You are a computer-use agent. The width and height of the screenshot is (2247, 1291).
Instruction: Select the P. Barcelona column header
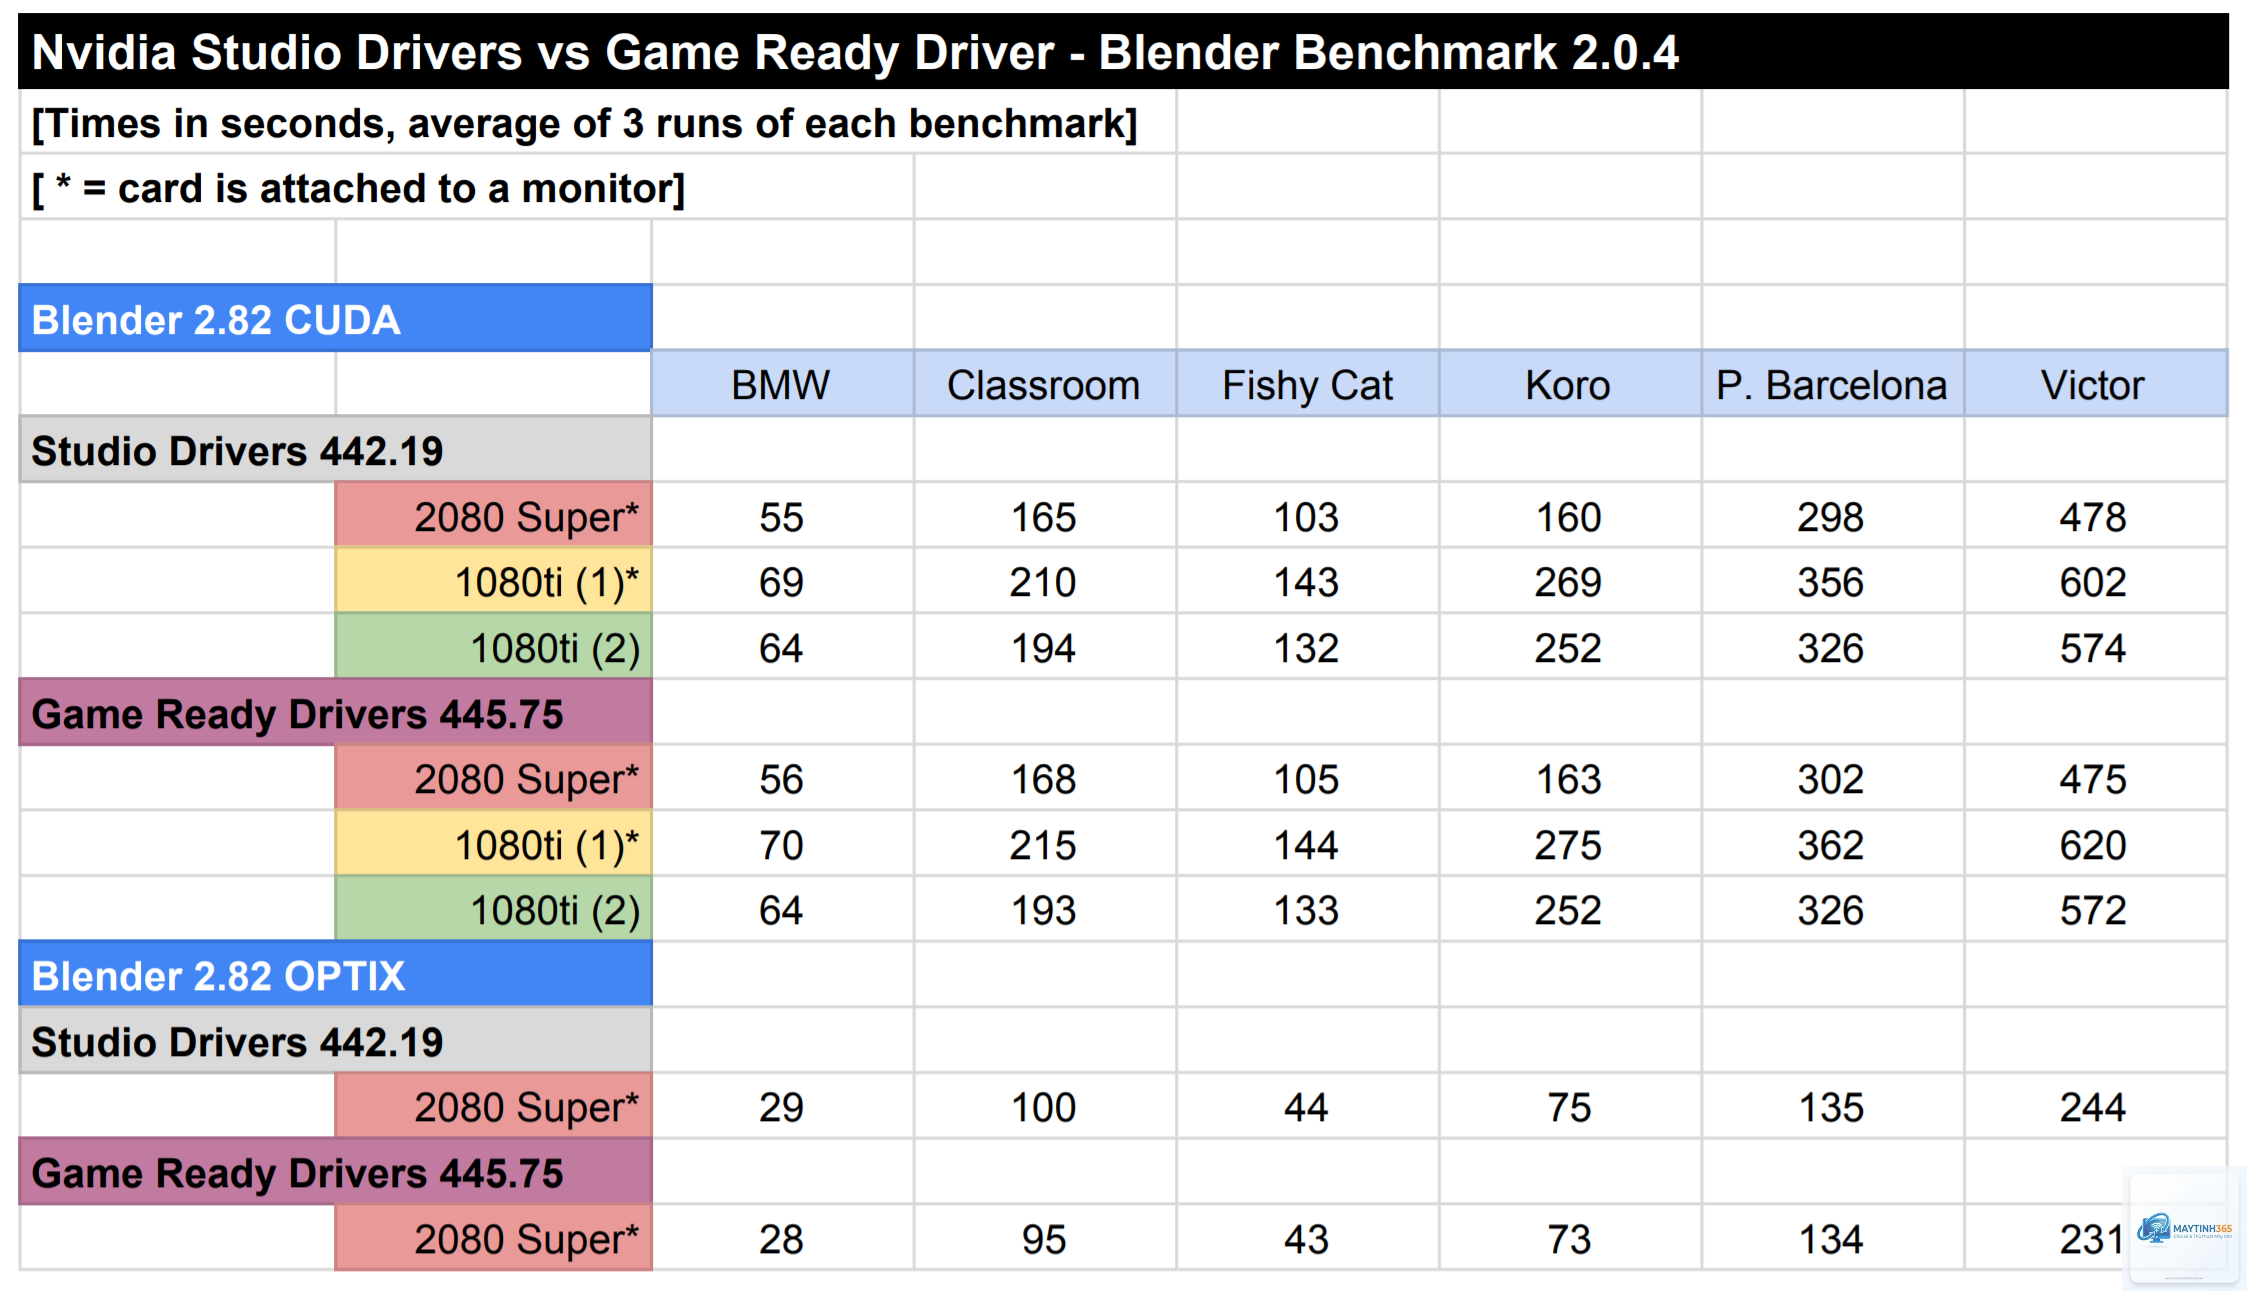[x=1832, y=385]
